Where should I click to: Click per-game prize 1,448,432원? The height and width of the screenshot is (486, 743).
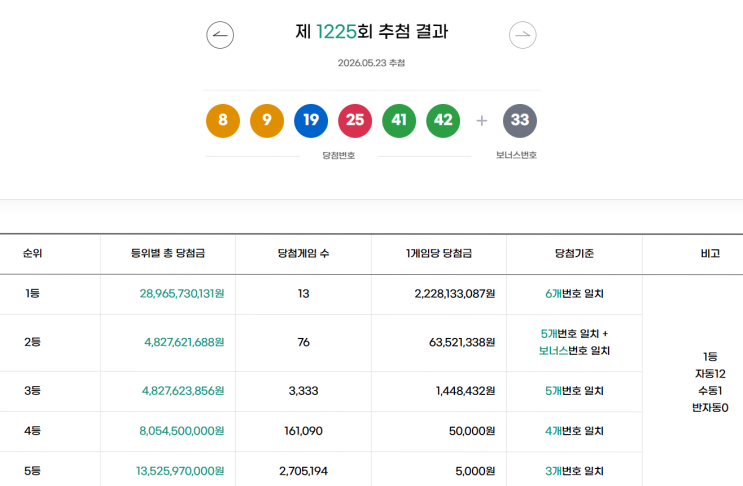tap(465, 391)
